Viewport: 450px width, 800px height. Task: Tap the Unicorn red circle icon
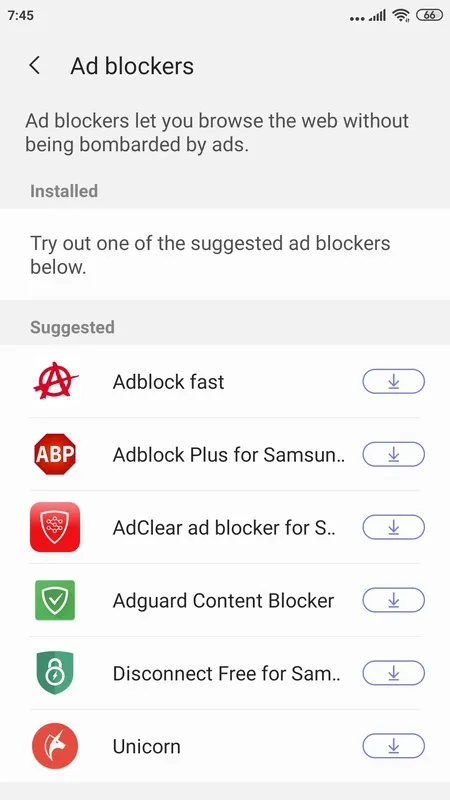point(55,746)
